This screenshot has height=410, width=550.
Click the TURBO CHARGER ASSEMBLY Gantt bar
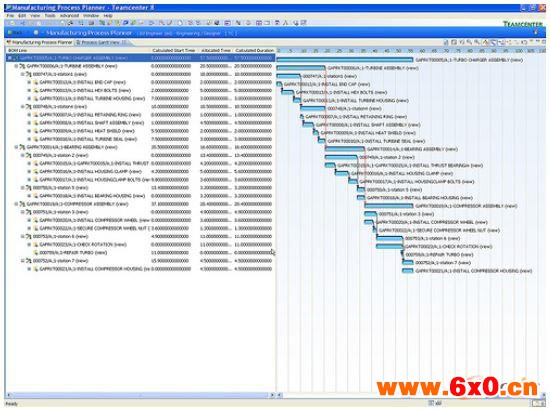coord(344,60)
